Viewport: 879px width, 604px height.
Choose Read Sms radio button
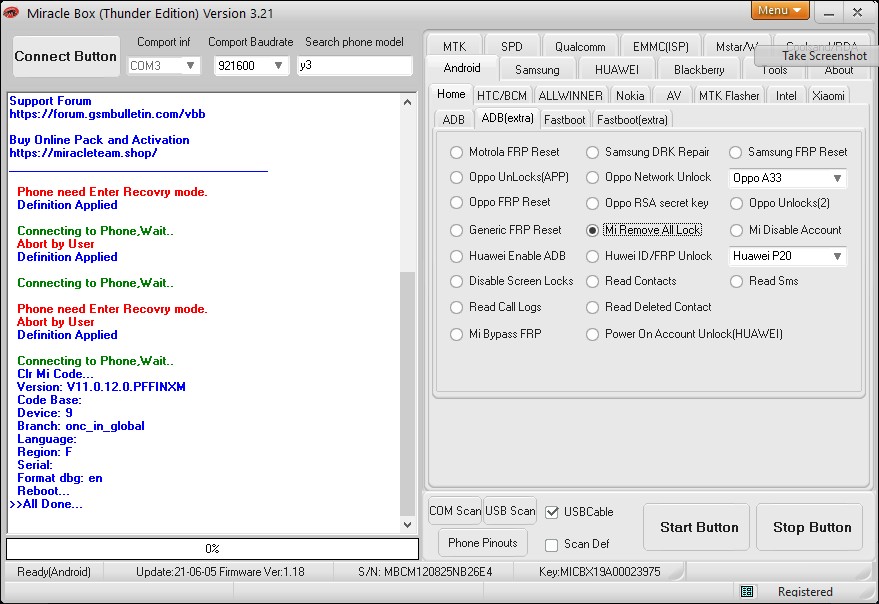tap(737, 281)
